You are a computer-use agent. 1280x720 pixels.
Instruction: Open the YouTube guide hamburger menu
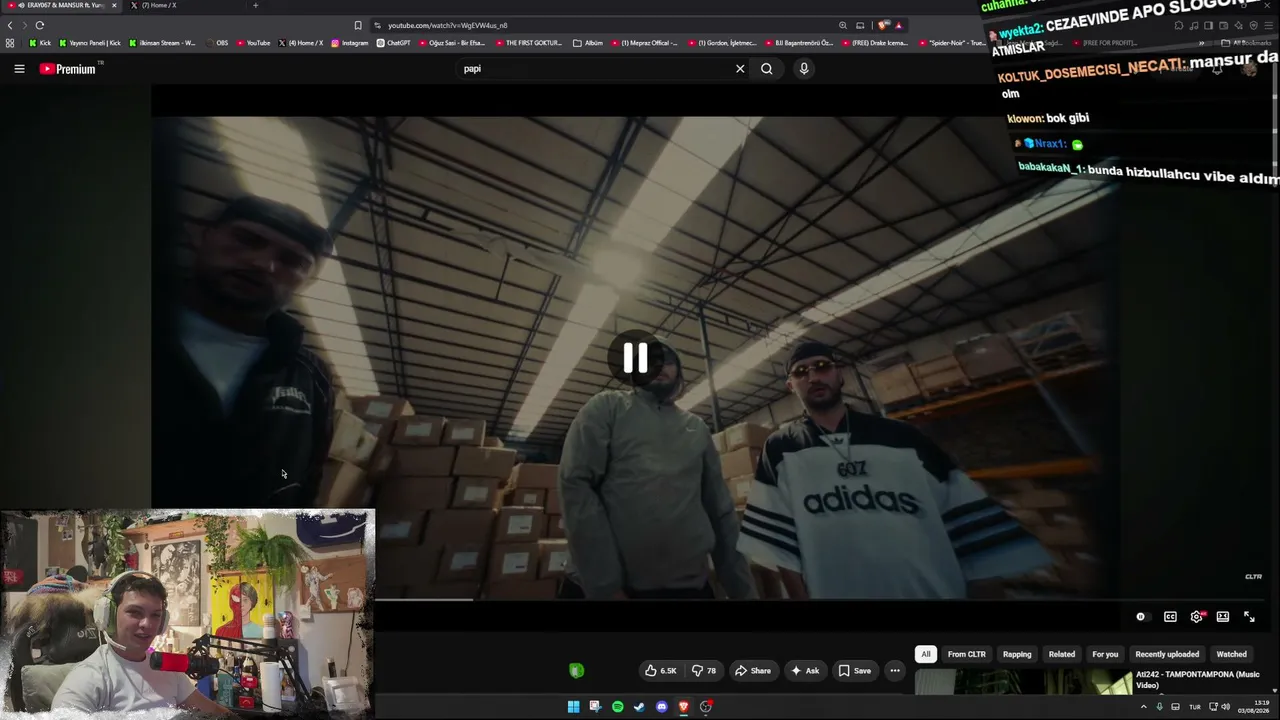point(19,69)
